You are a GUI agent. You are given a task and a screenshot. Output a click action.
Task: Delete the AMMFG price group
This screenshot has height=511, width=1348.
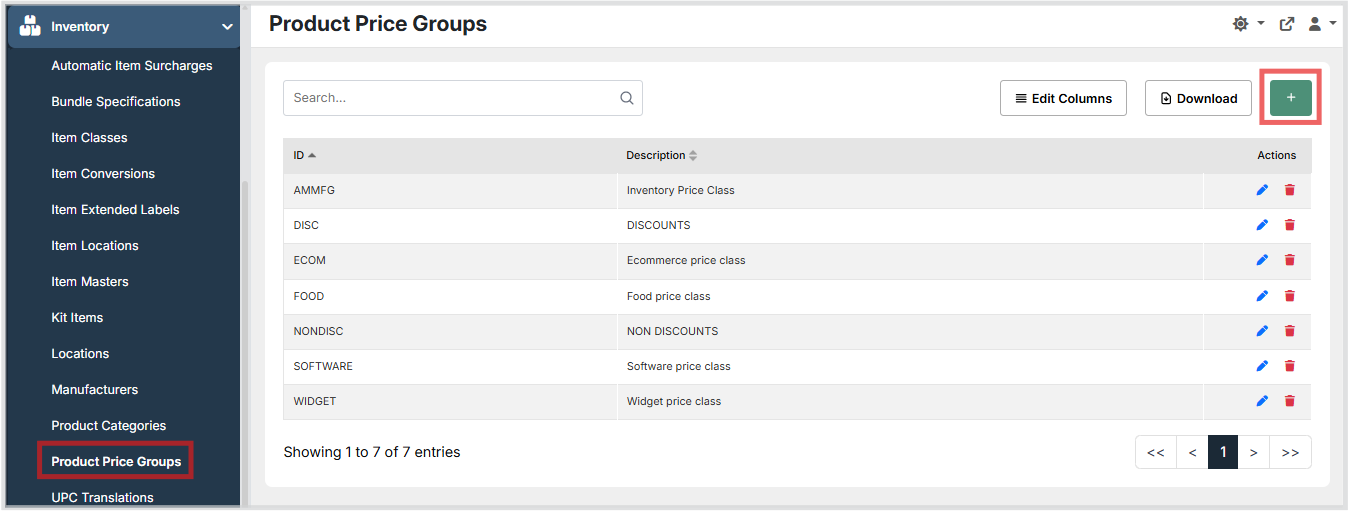[x=1290, y=190]
